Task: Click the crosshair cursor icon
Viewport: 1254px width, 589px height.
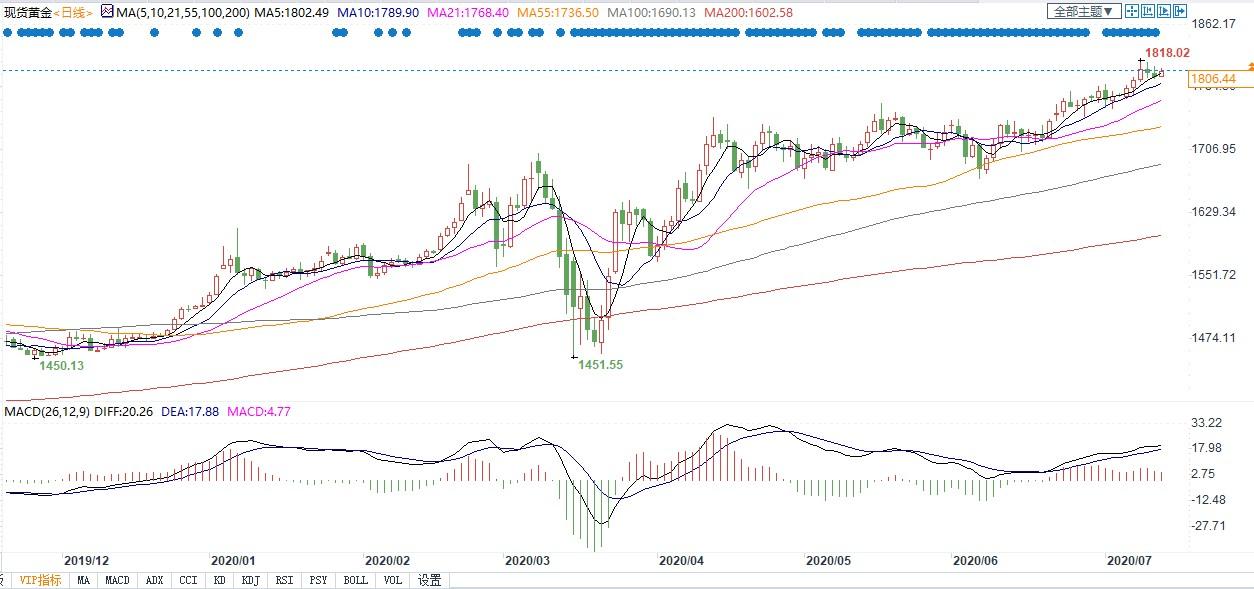Action: click(x=1131, y=12)
